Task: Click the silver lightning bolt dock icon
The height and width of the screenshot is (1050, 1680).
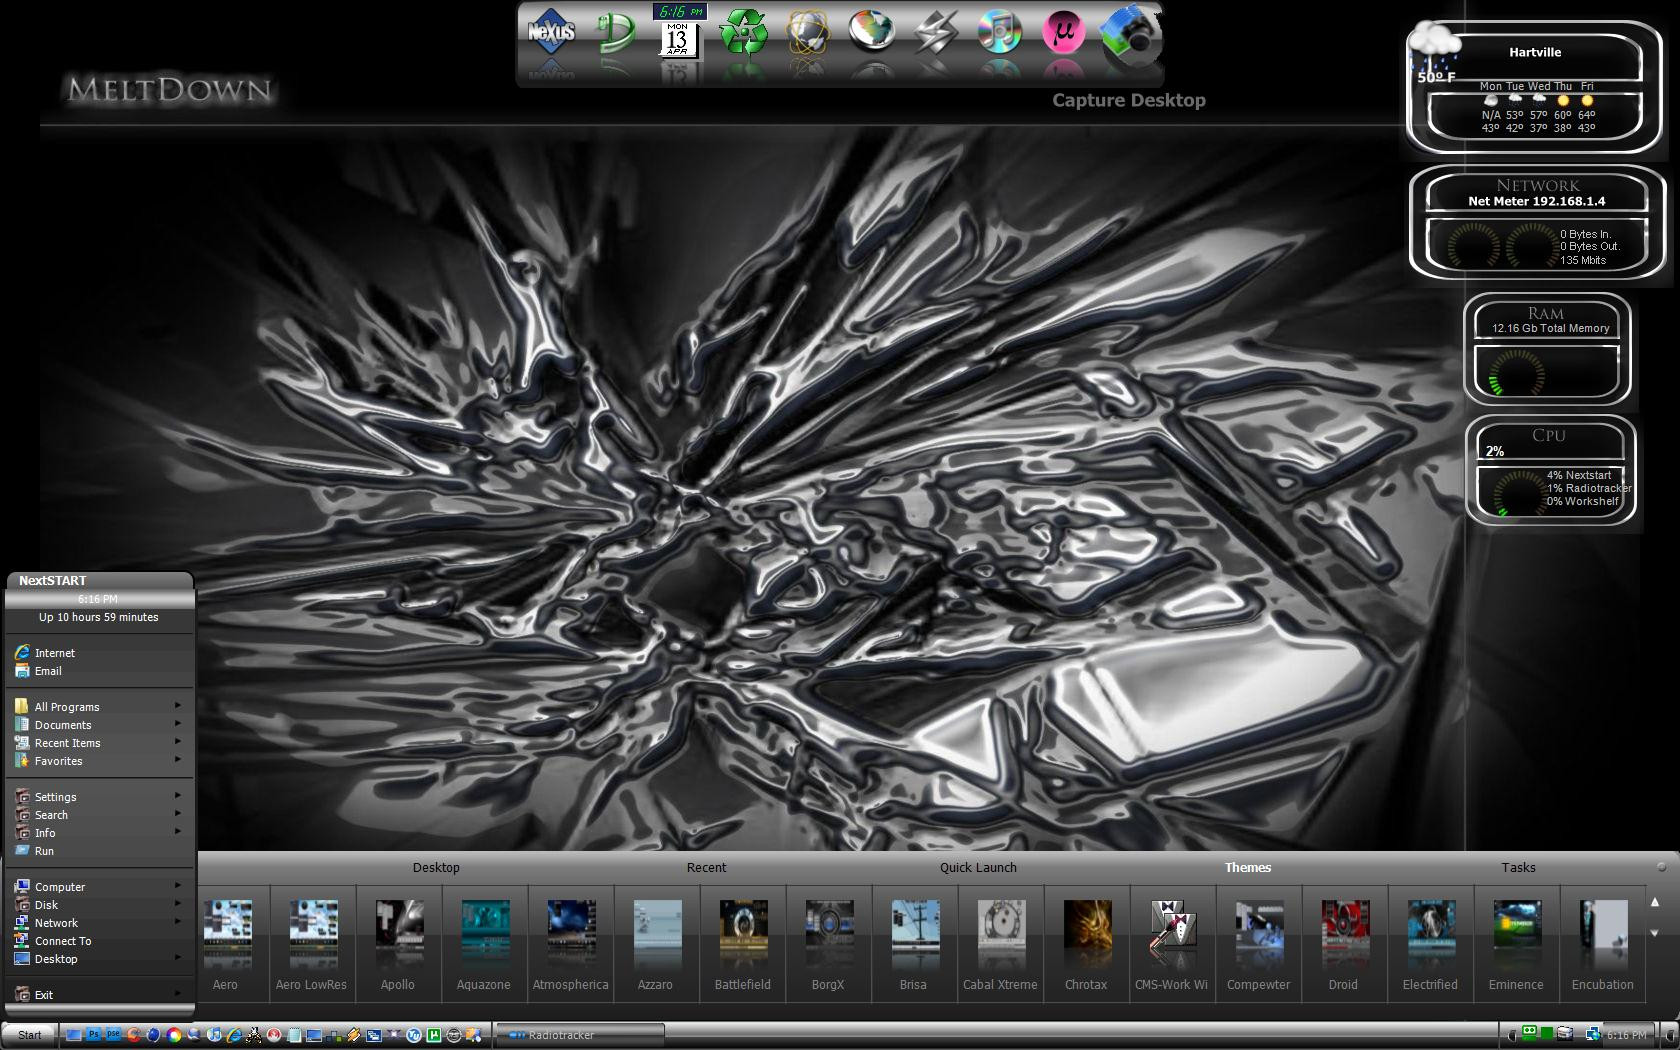Action: coord(935,33)
